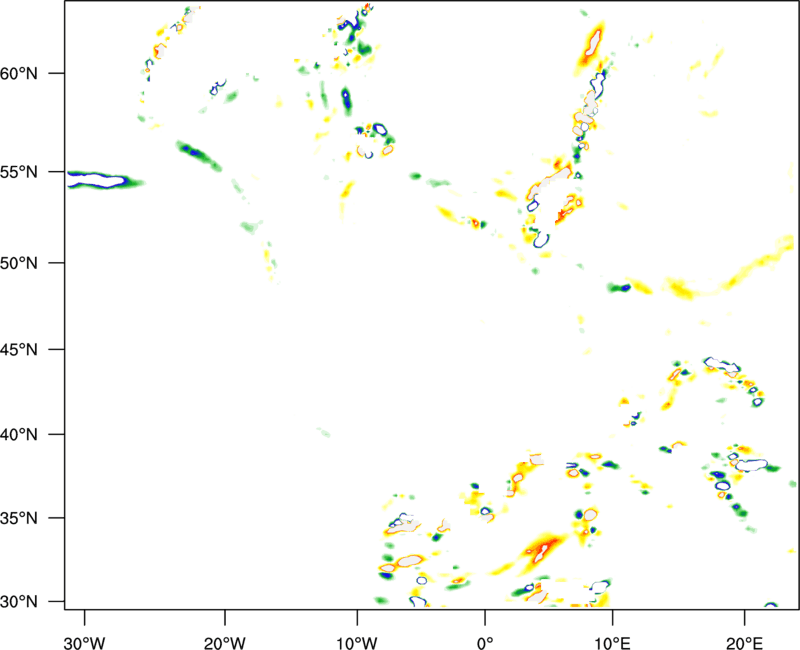
Task: Click the 20°E longitude label
Action: [x=744, y=643]
